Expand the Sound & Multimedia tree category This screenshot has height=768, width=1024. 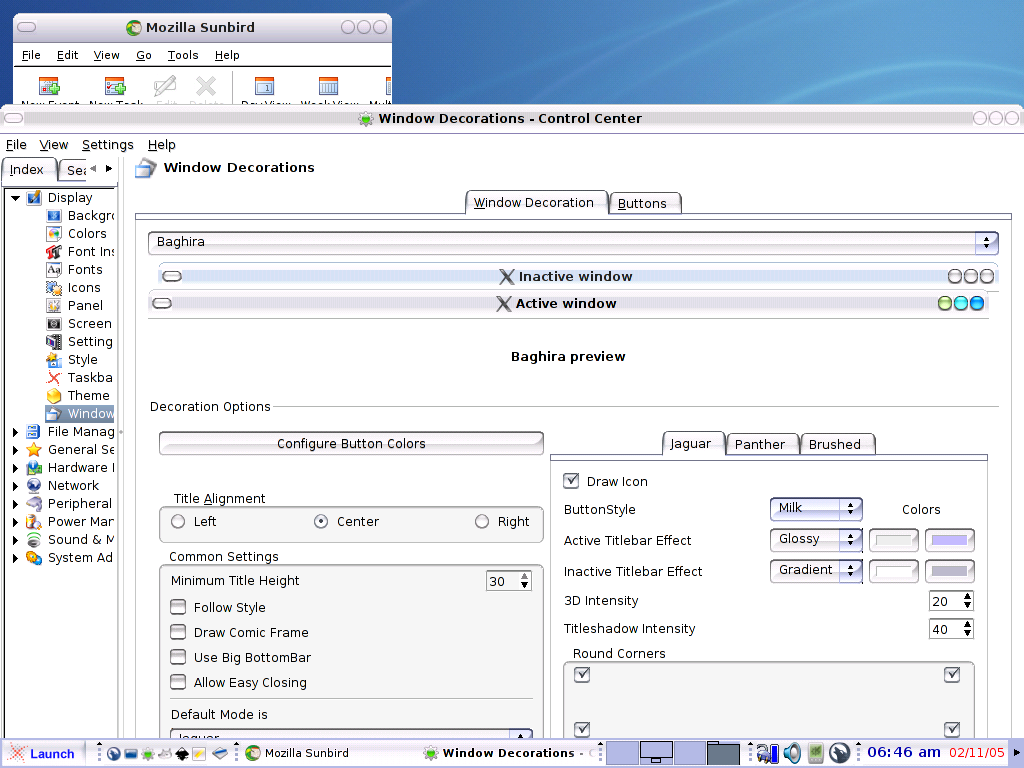tap(16, 540)
